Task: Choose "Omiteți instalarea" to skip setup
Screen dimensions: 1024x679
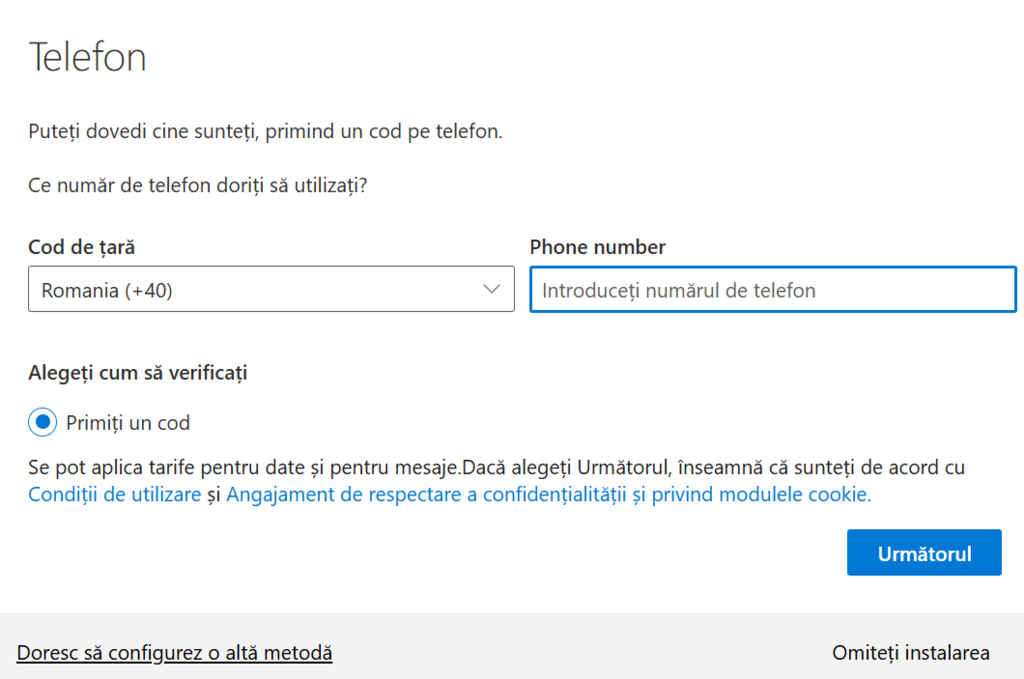Action: (910, 653)
